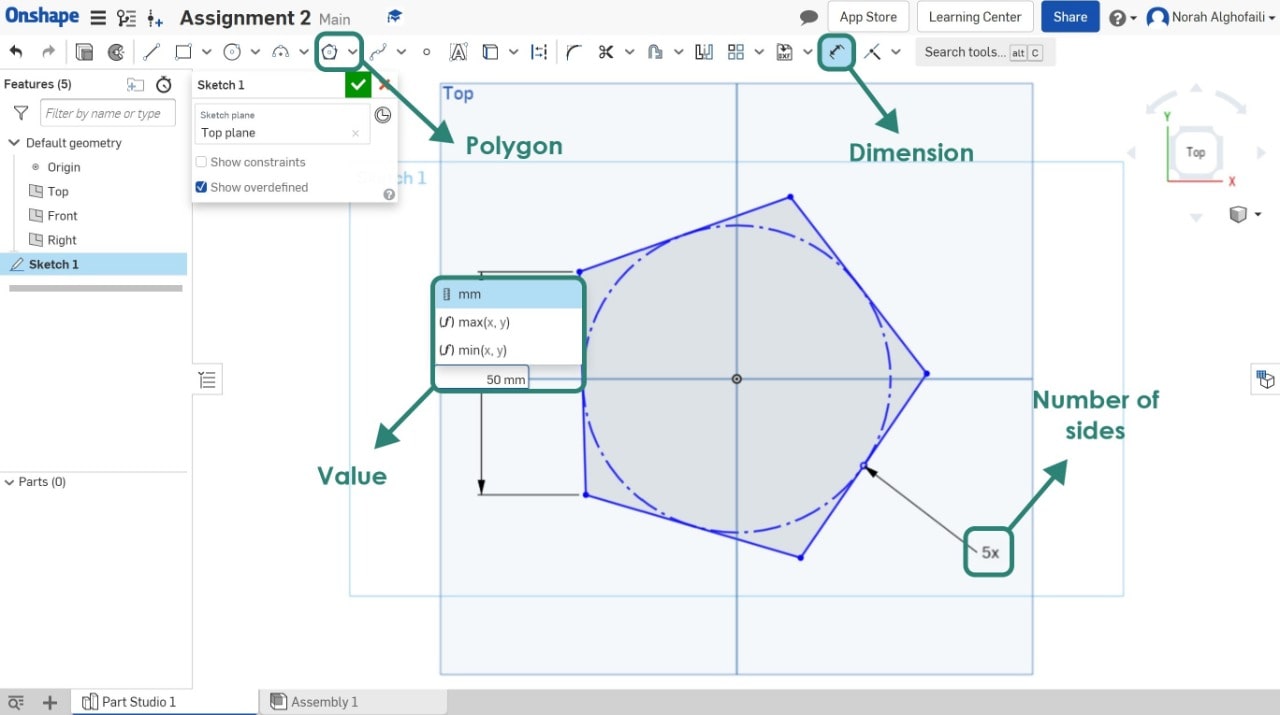Choose the max(x, y) function suggestion
1280x715 pixels.
[x=510, y=322]
